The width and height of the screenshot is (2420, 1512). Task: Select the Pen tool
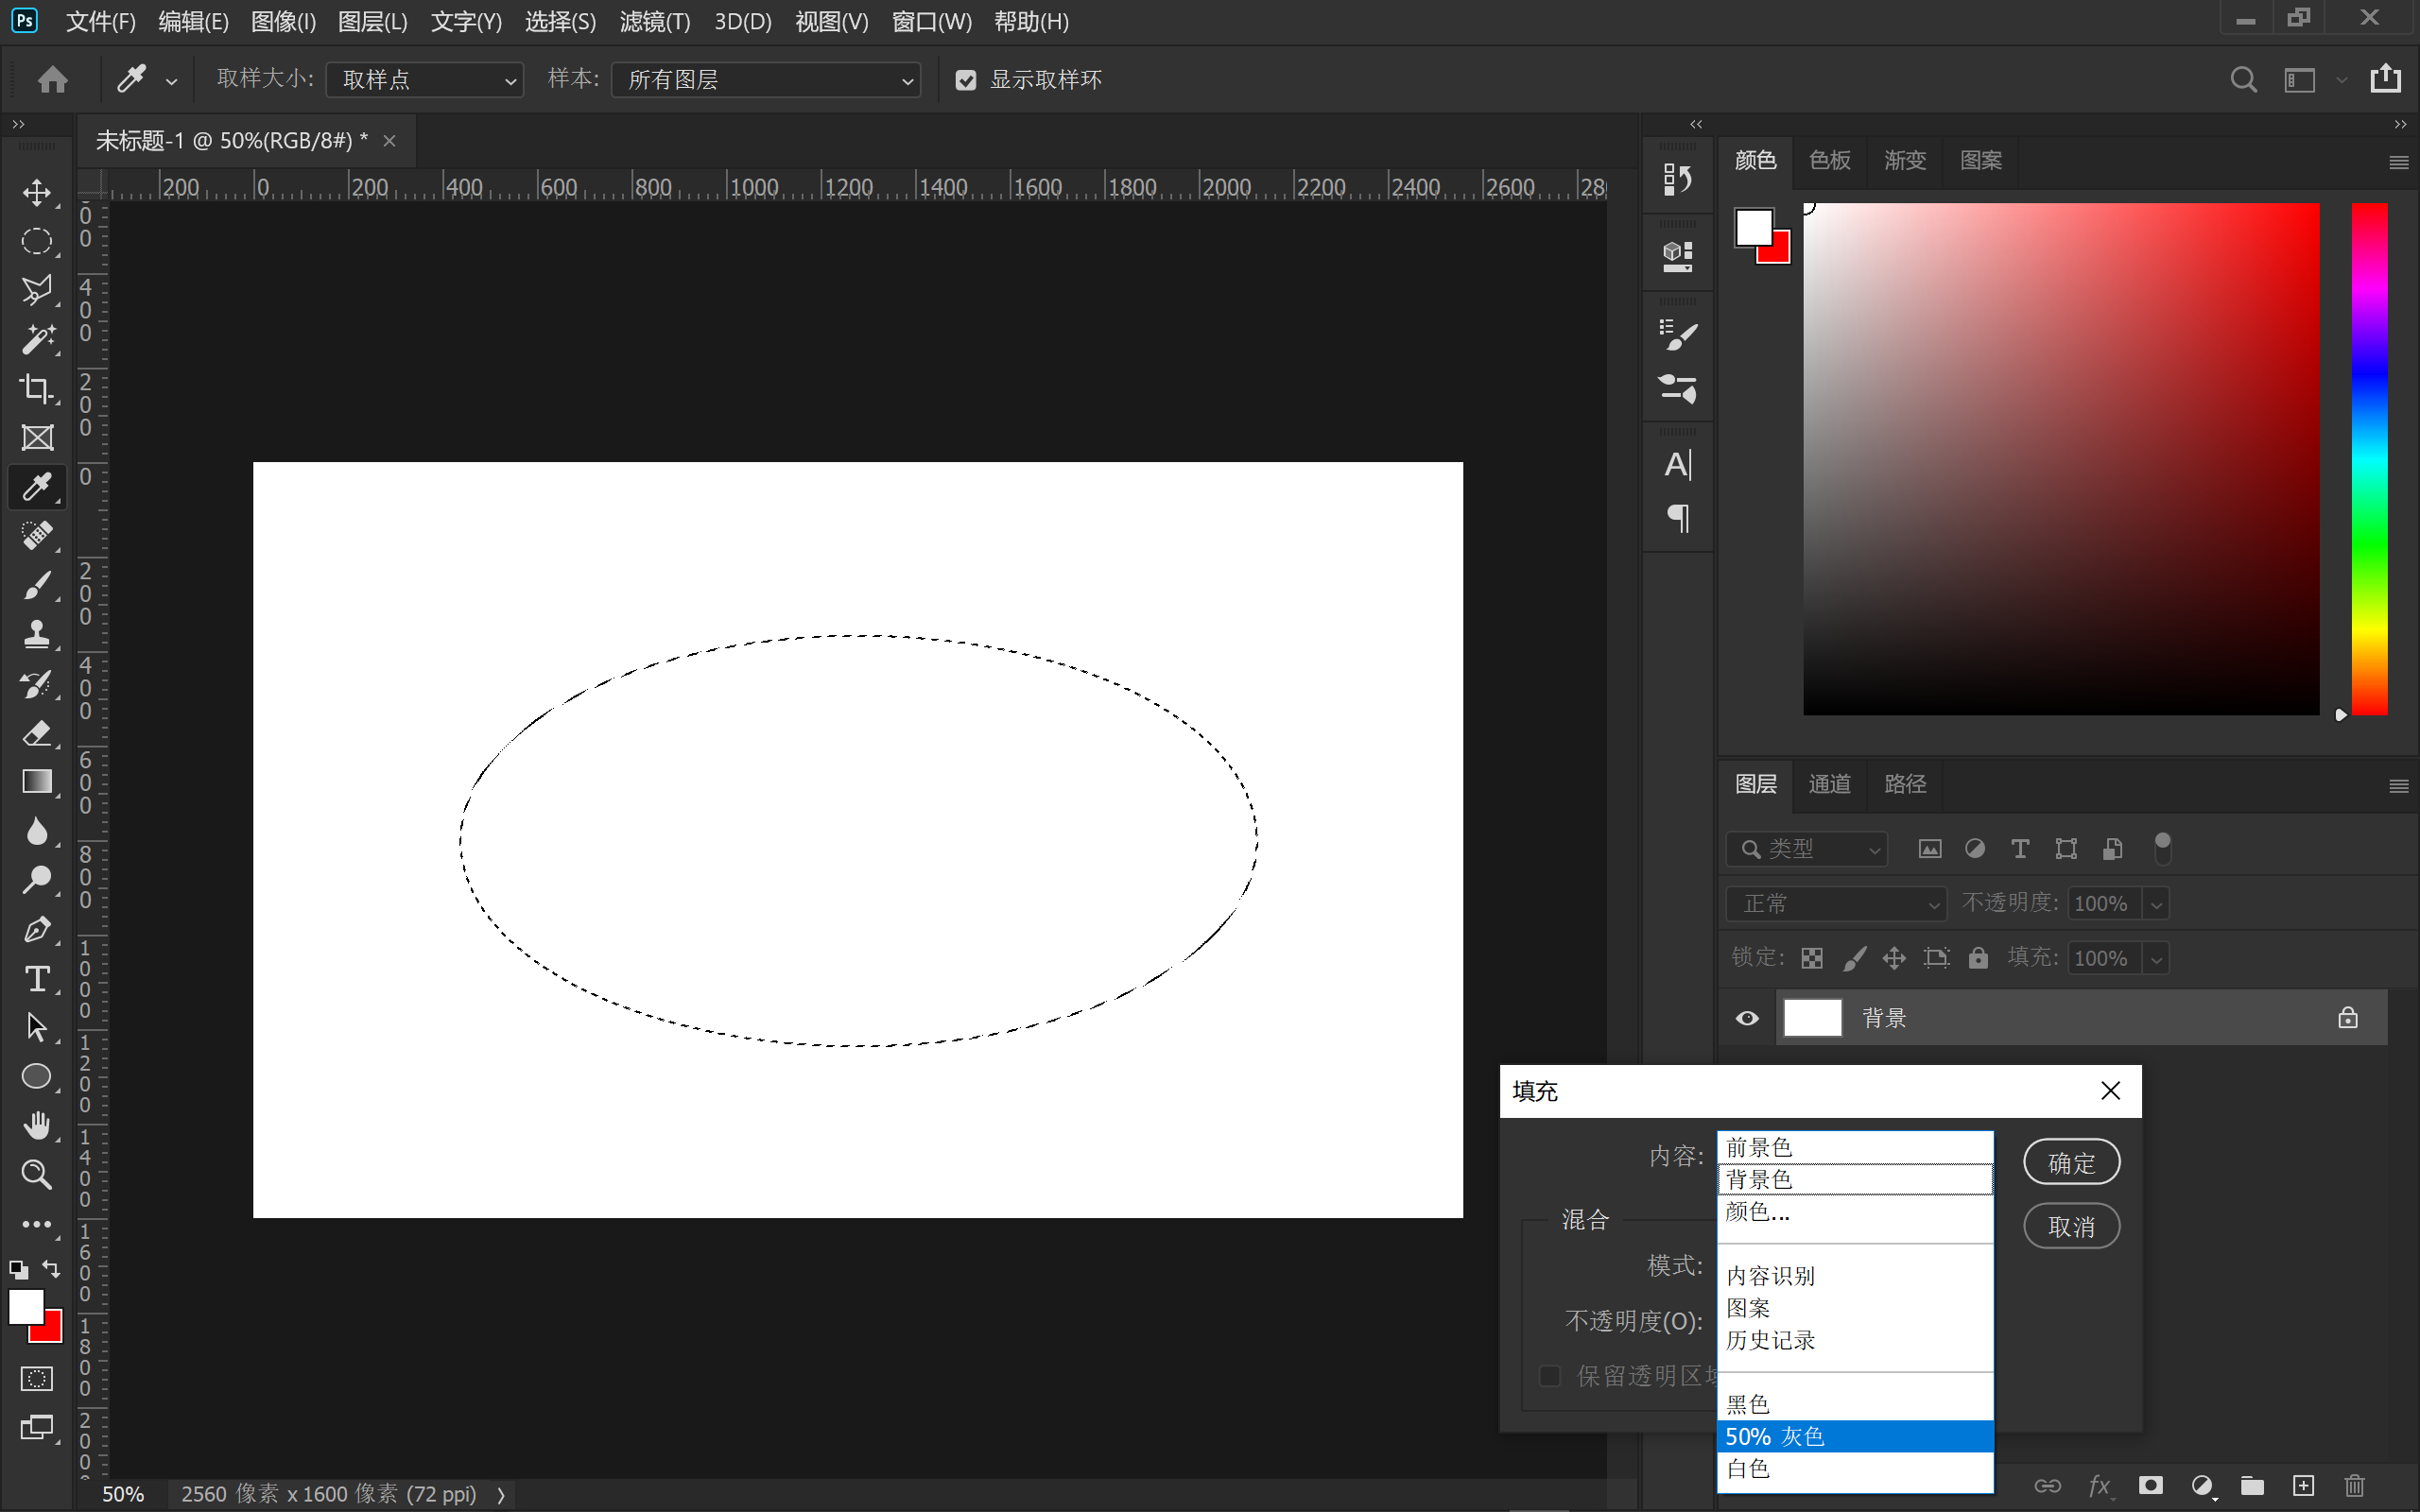tap(37, 930)
